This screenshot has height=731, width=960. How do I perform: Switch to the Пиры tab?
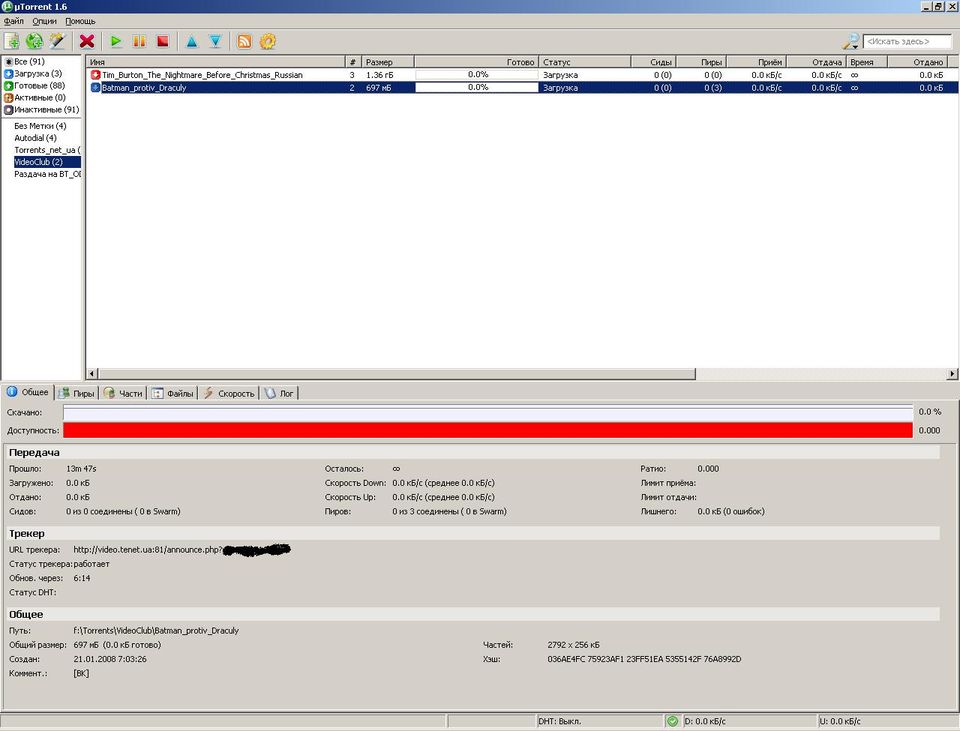[x=77, y=394]
